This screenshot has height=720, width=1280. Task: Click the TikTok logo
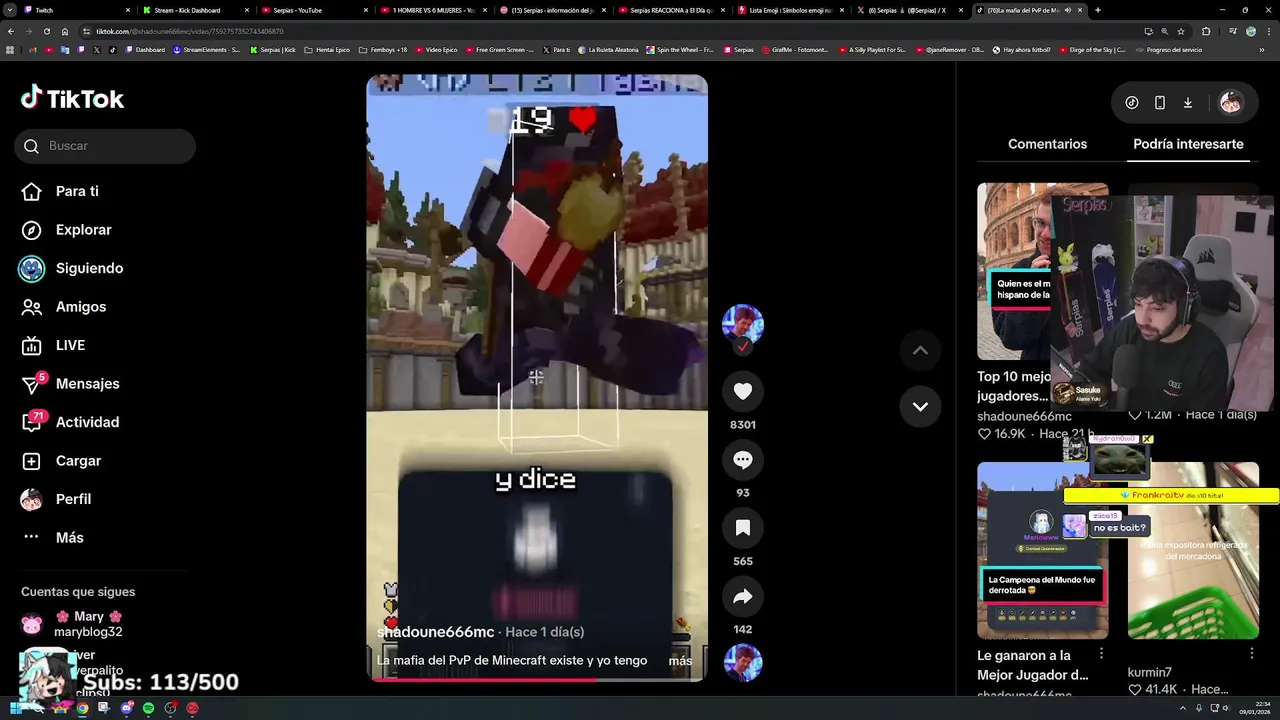[x=72, y=98]
